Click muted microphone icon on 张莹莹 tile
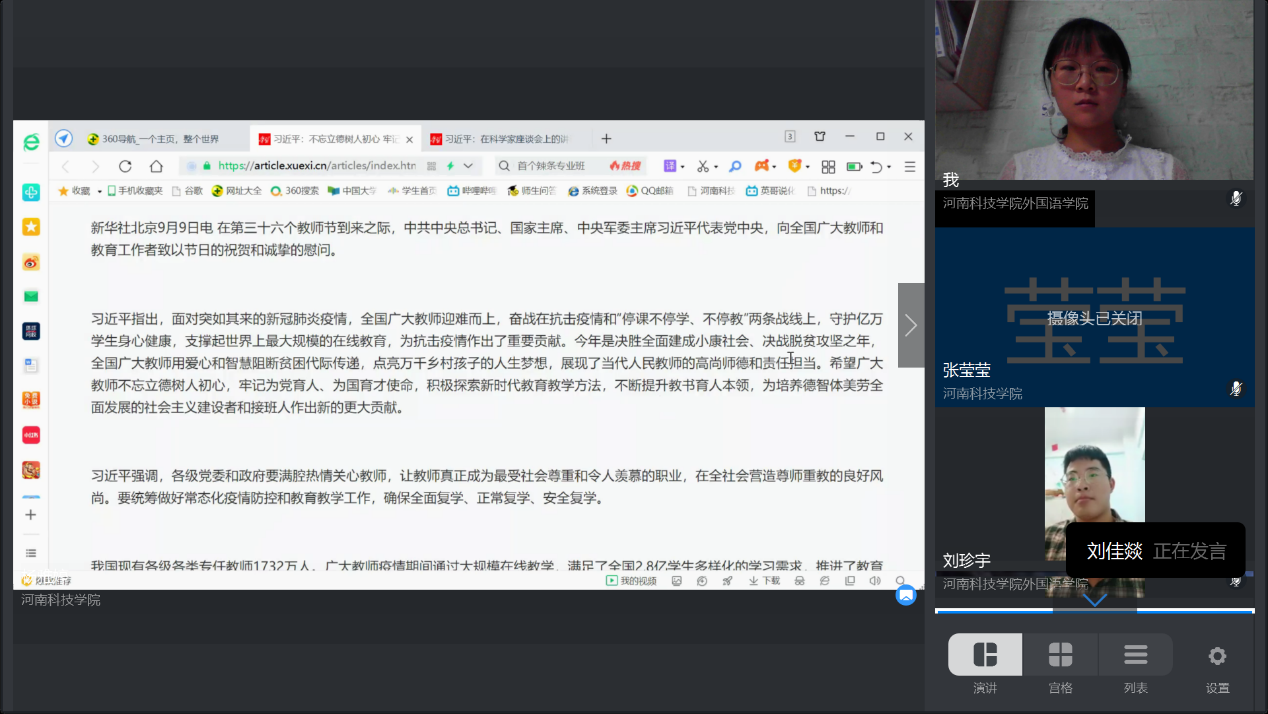Viewport: 1268px width, 714px height. 1236,388
